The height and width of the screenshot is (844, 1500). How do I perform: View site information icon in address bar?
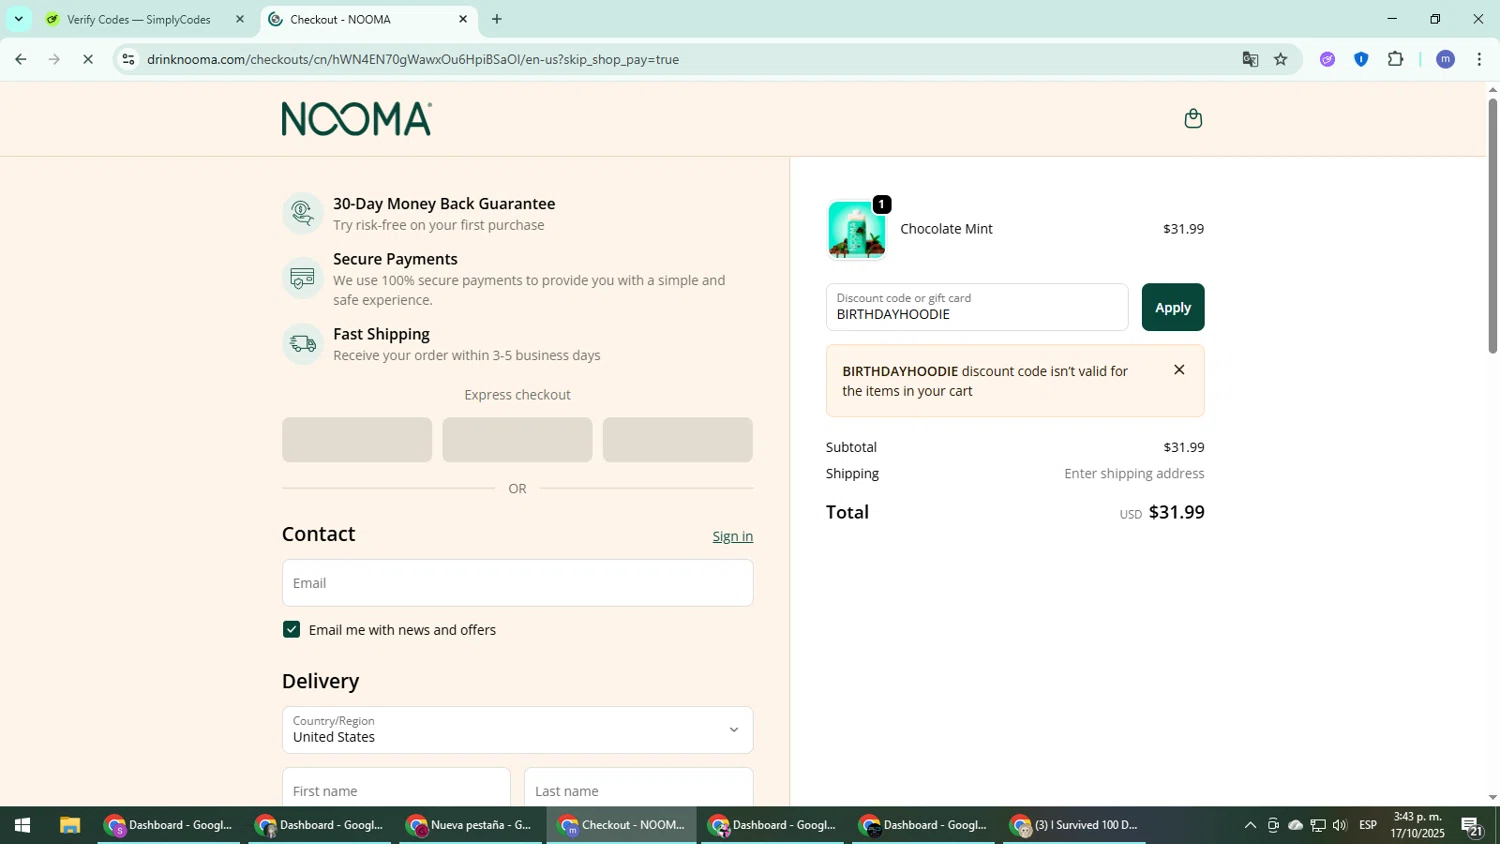point(128,59)
